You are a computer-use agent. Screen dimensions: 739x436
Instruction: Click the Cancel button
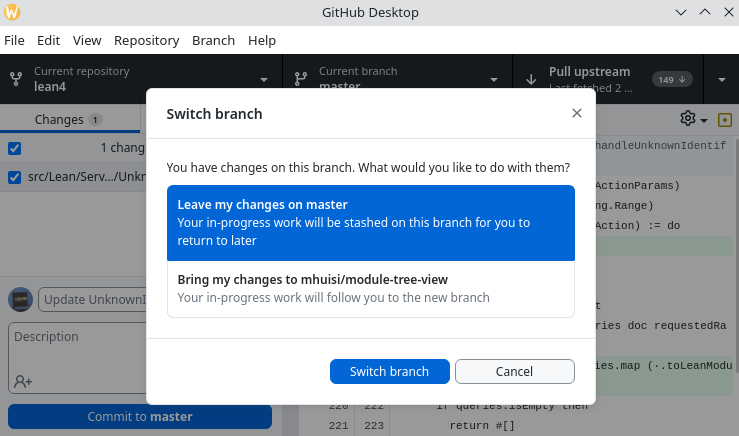(514, 372)
